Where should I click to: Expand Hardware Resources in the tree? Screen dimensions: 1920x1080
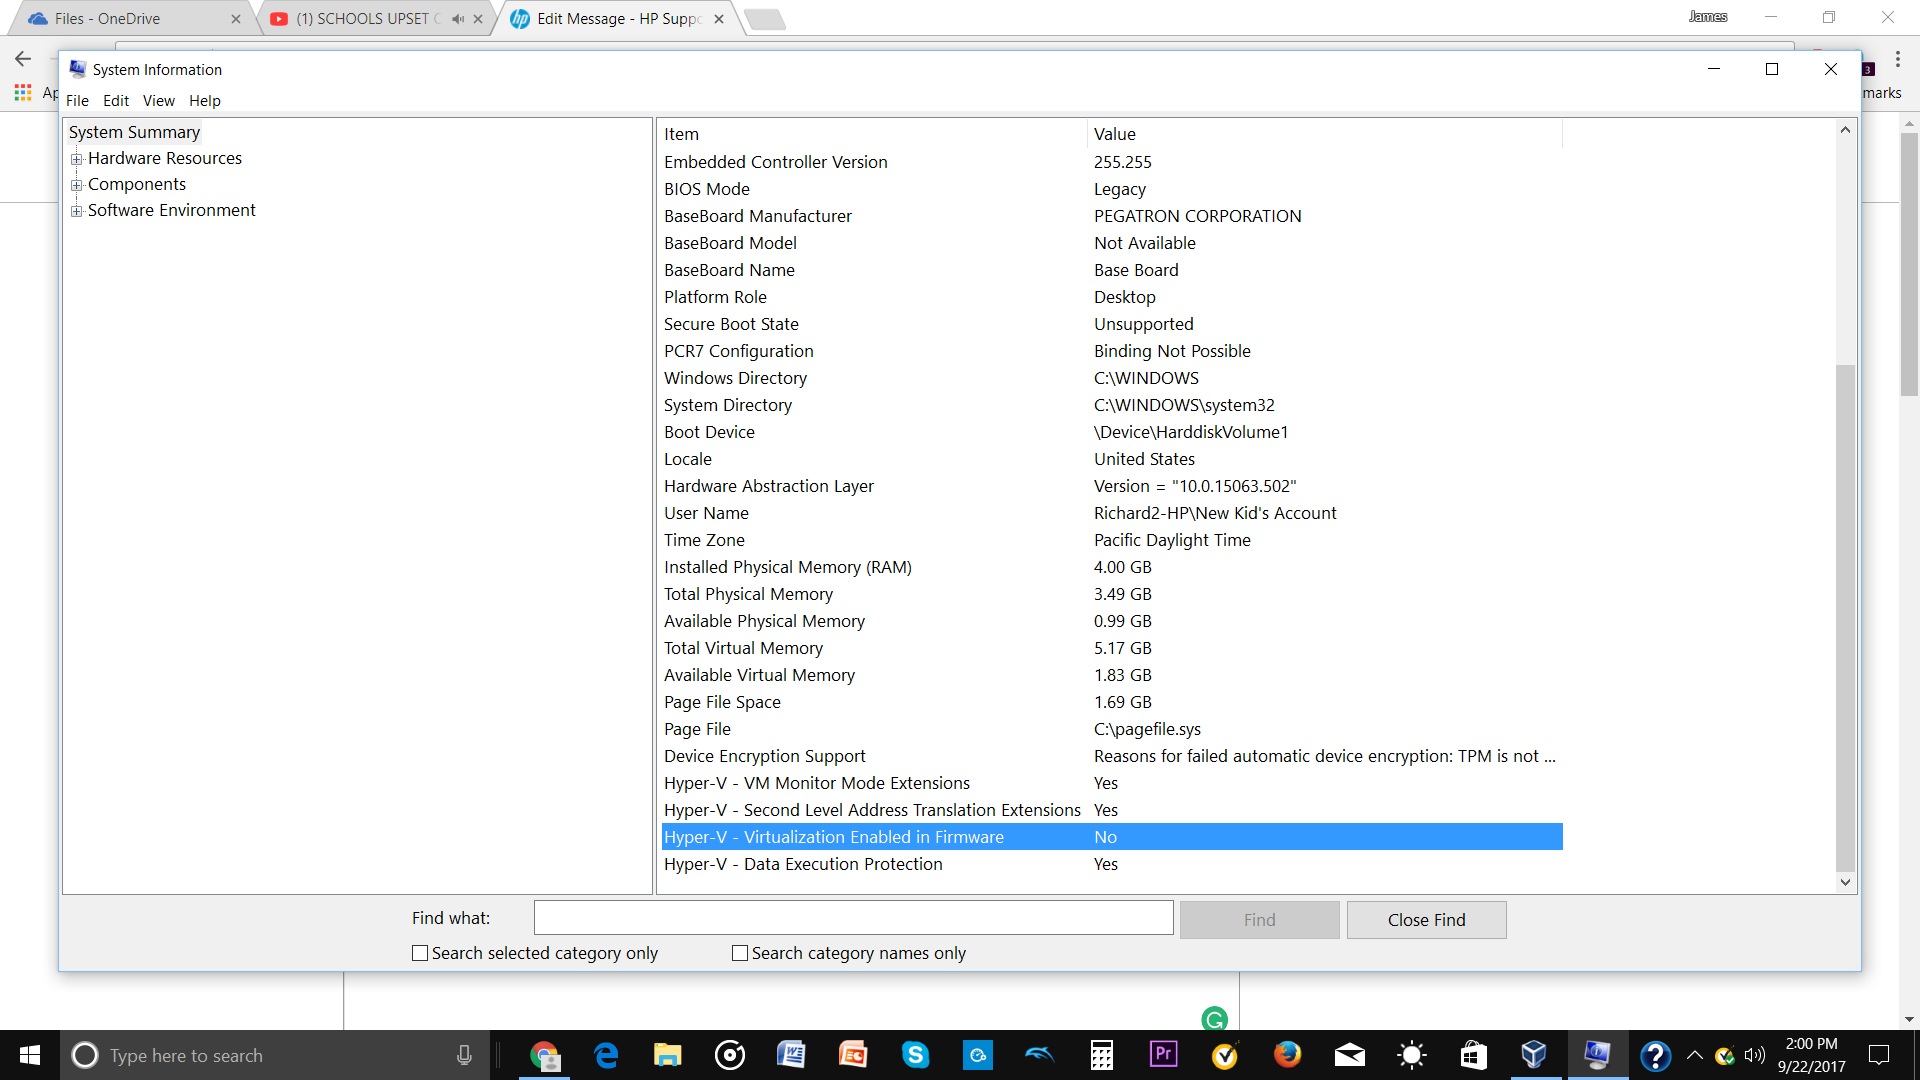pyautogui.click(x=77, y=158)
